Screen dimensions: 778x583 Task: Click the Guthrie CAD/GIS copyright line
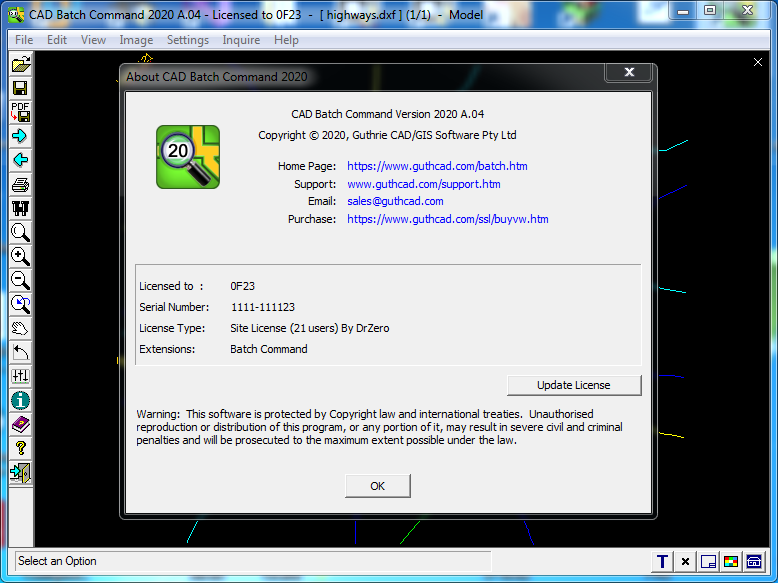pyautogui.click(x=387, y=135)
